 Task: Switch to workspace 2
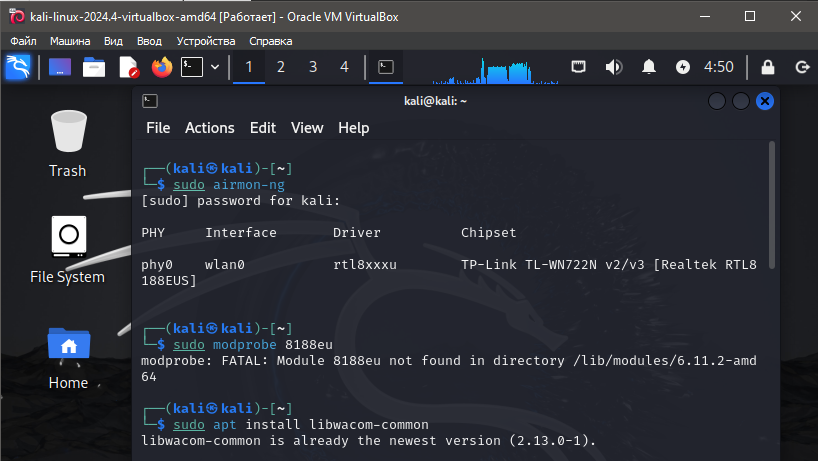281,67
